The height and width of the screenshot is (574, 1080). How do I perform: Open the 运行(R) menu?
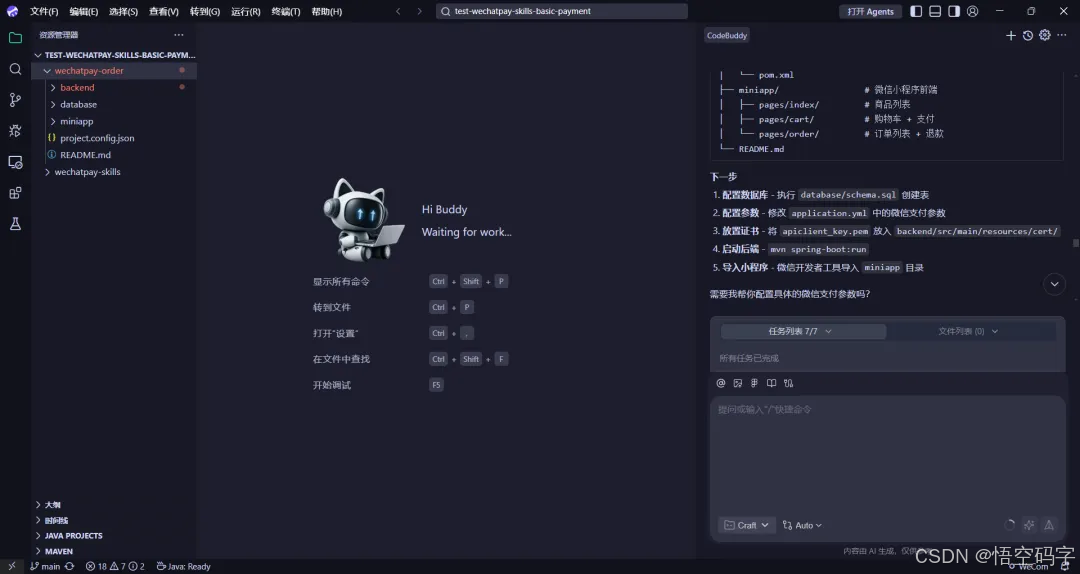(246, 11)
